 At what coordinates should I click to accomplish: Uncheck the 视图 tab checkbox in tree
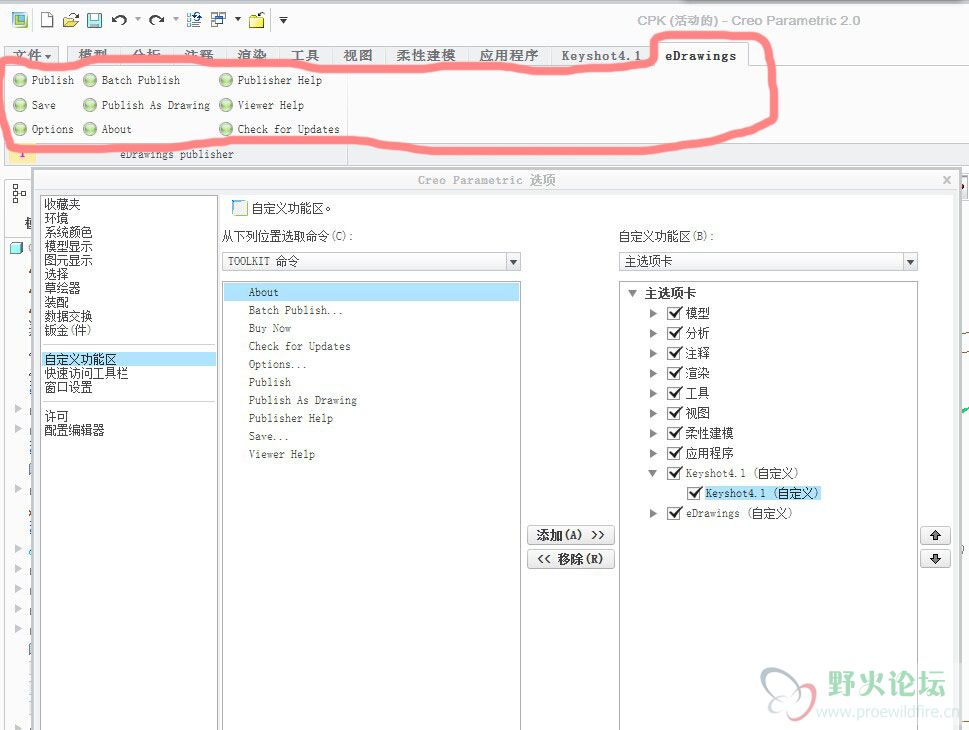[x=674, y=413]
